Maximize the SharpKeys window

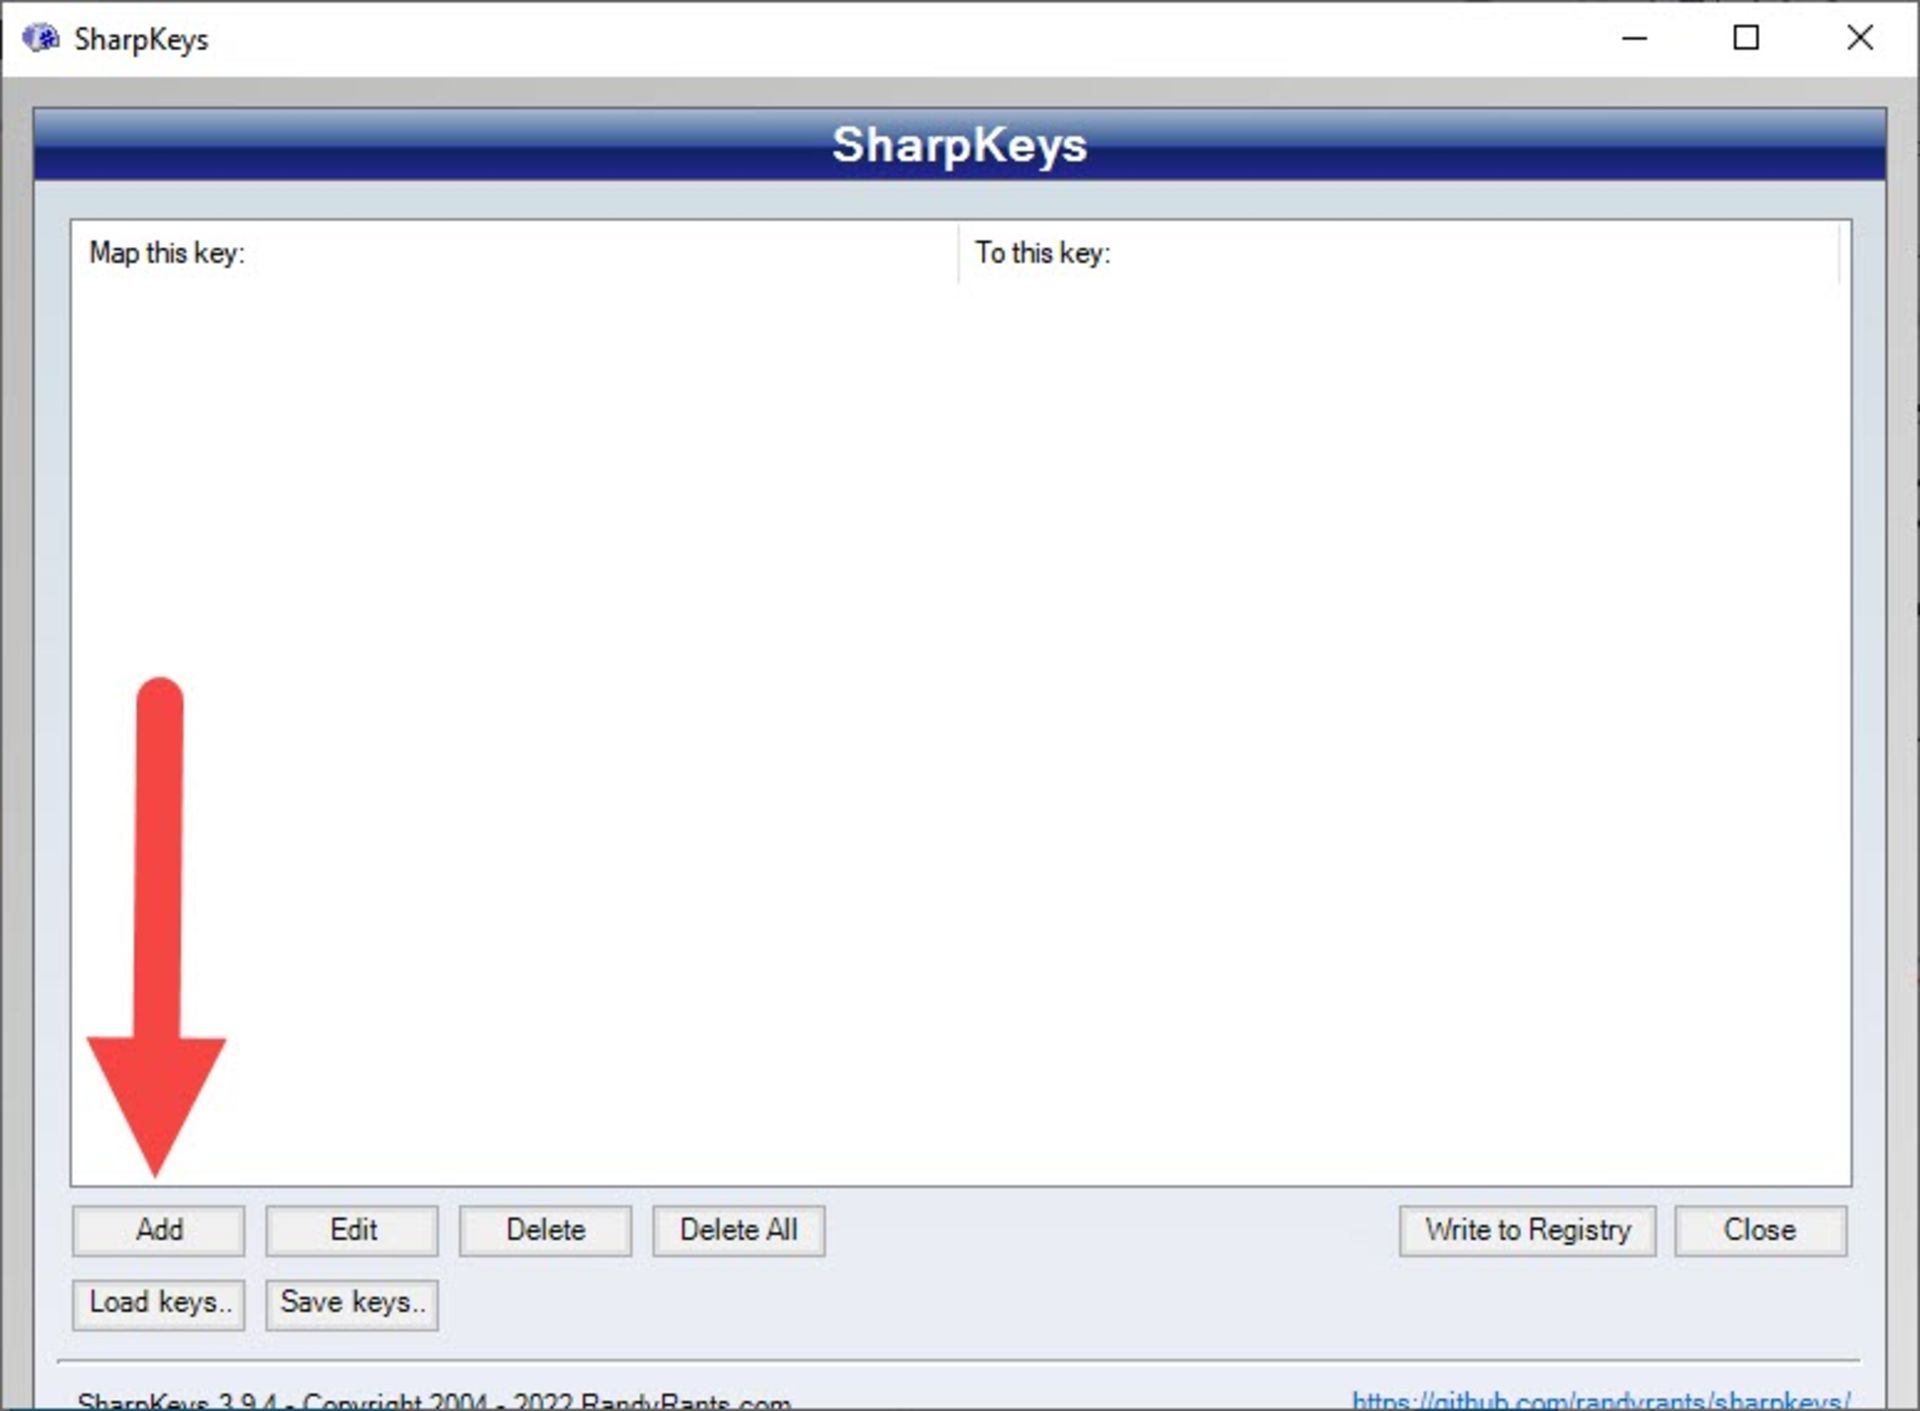tap(1747, 38)
